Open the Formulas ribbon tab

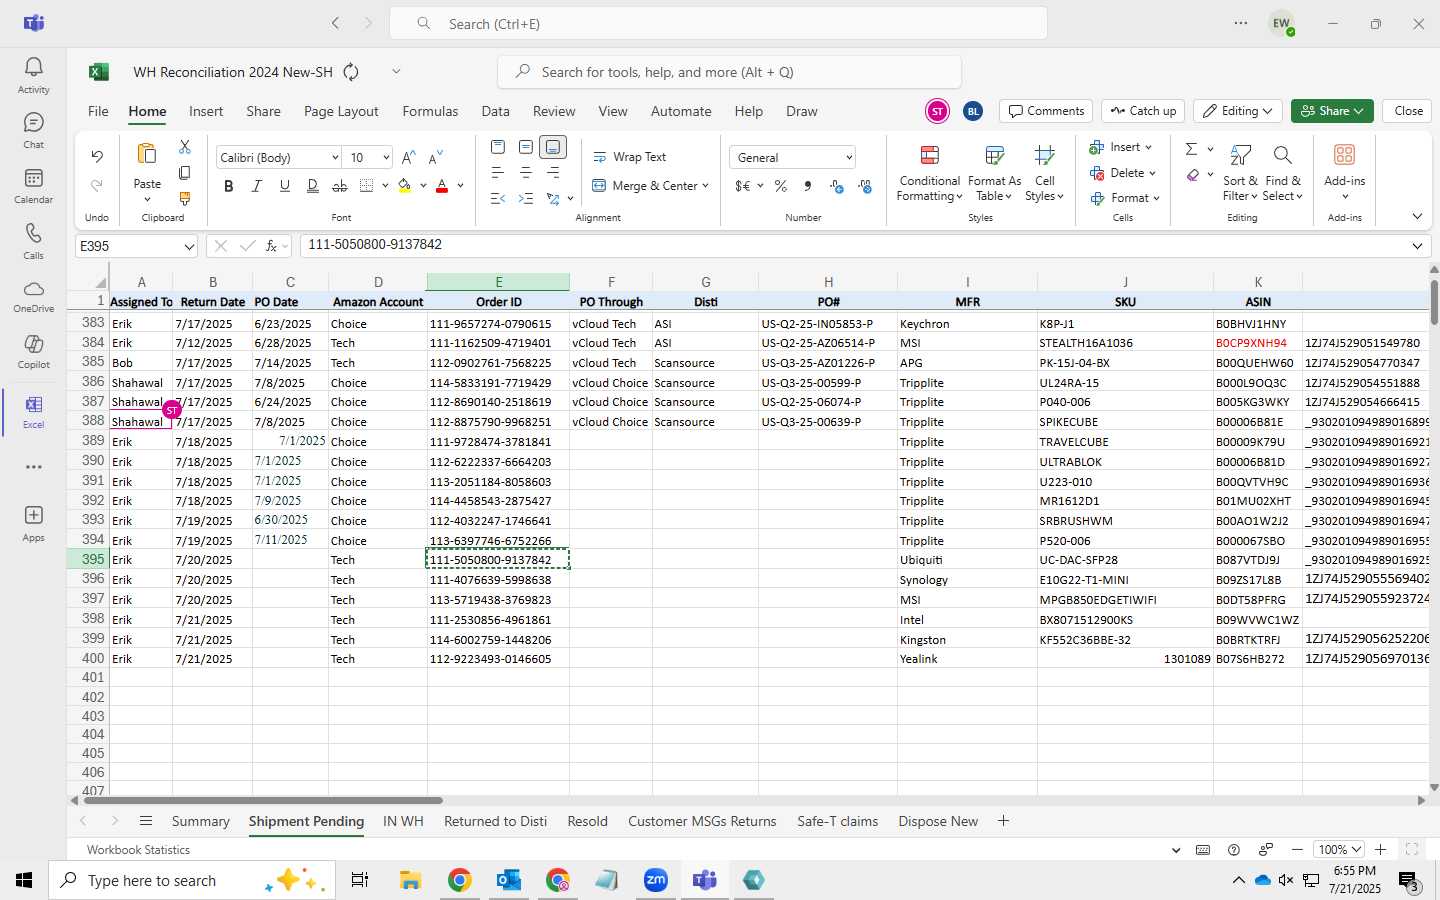click(x=430, y=111)
